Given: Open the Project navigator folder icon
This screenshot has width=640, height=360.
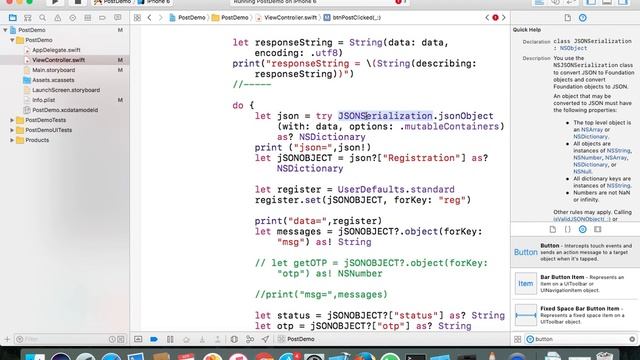Looking at the screenshot, I should pyautogui.click(x=13, y=18).
